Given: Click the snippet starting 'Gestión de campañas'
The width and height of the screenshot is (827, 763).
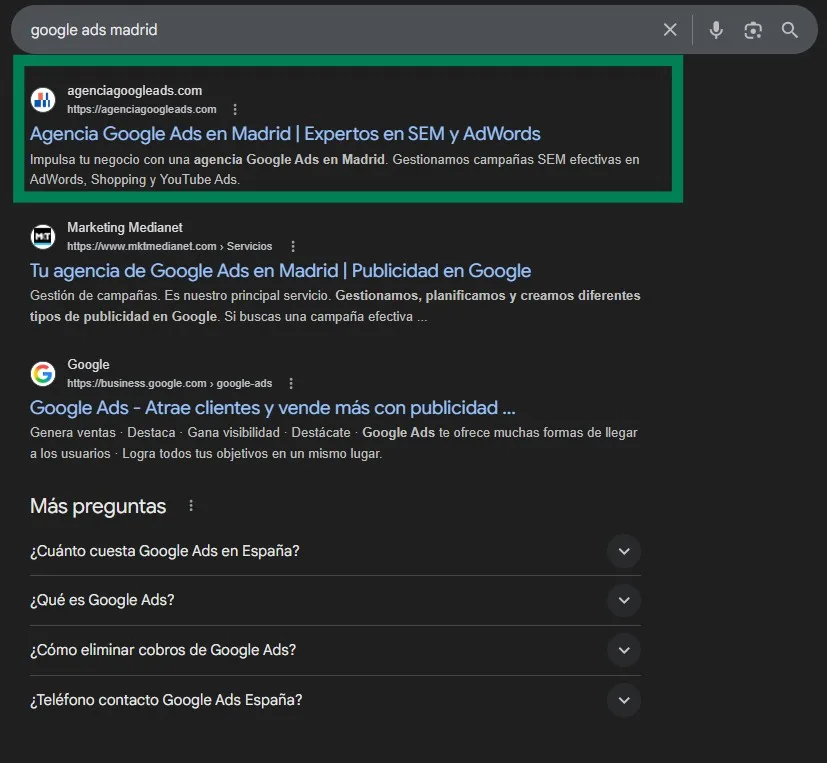Looking at the screenshot, I should pos(335,306).
